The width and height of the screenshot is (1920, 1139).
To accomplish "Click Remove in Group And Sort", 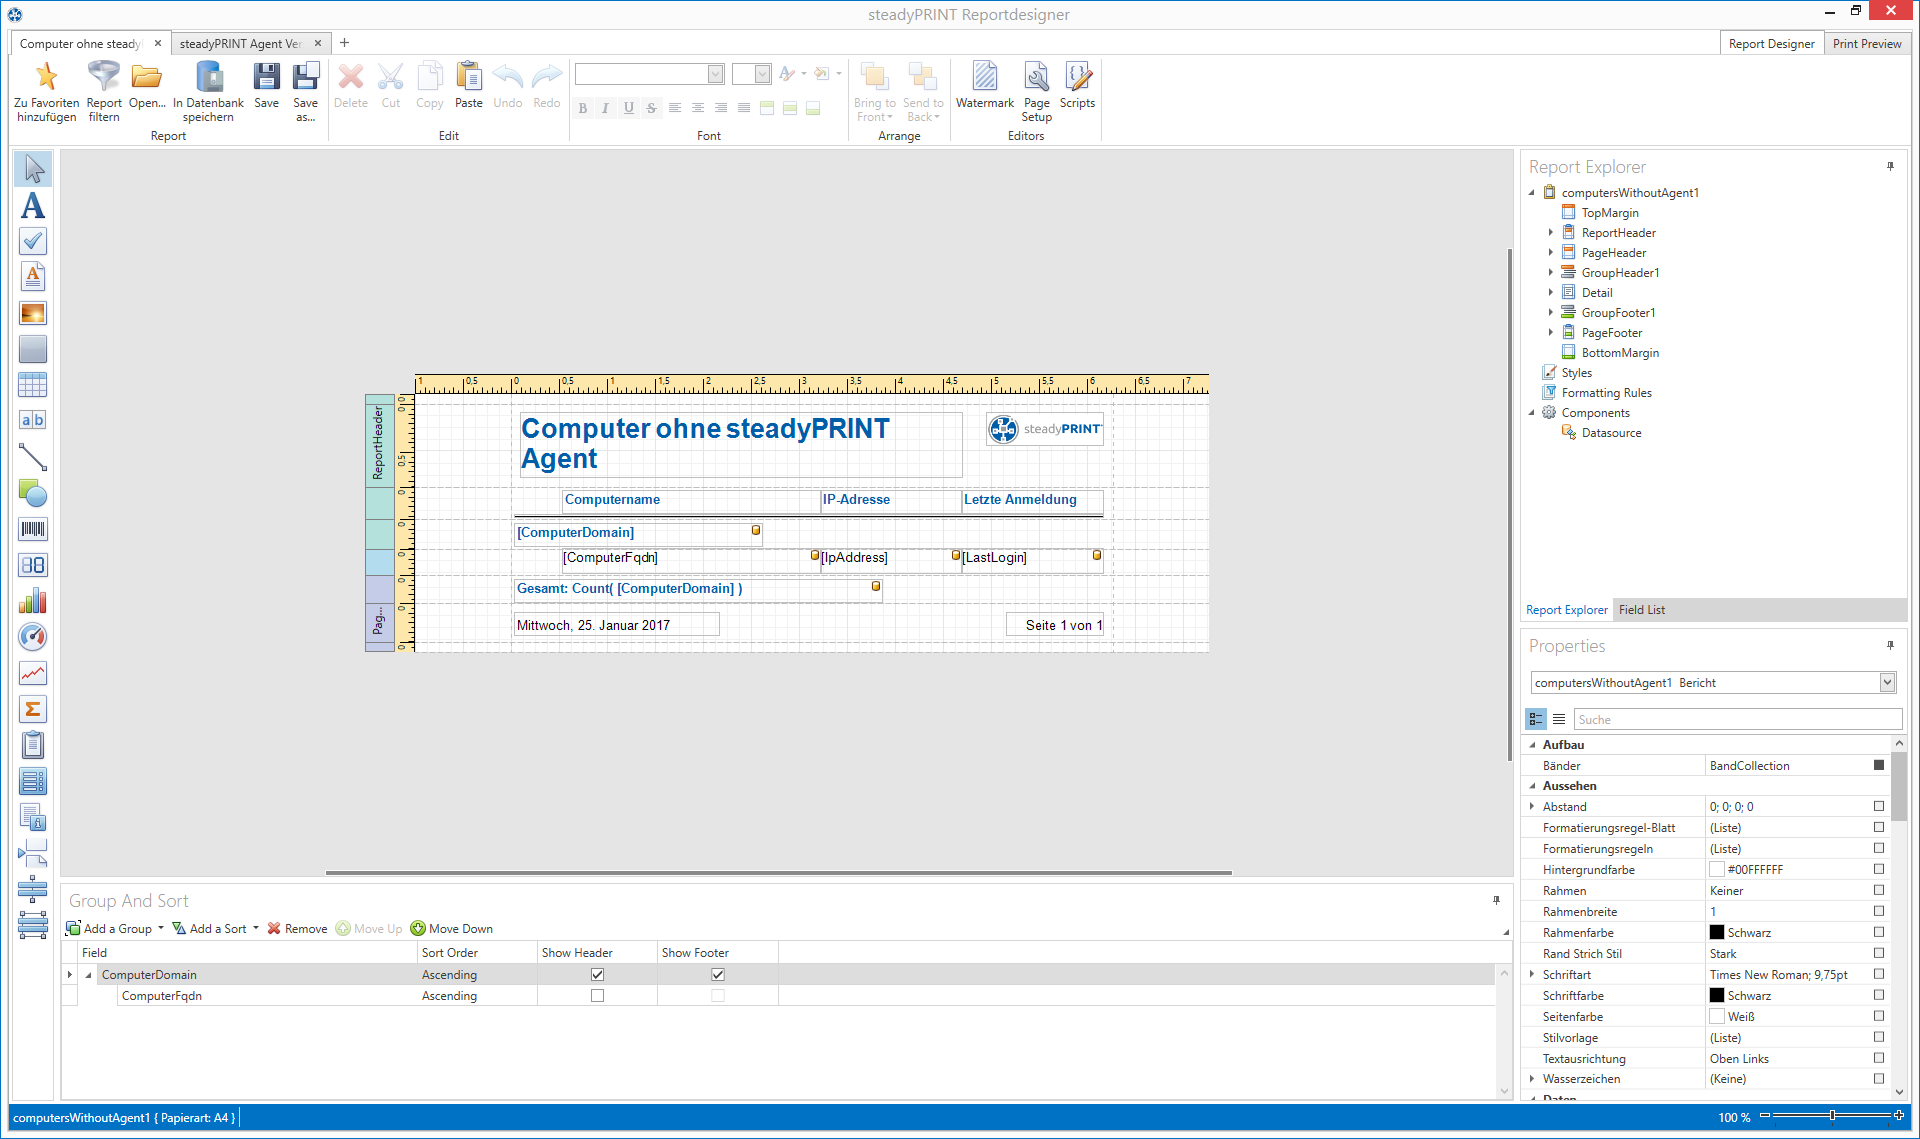I will click(x=297, y=928).
